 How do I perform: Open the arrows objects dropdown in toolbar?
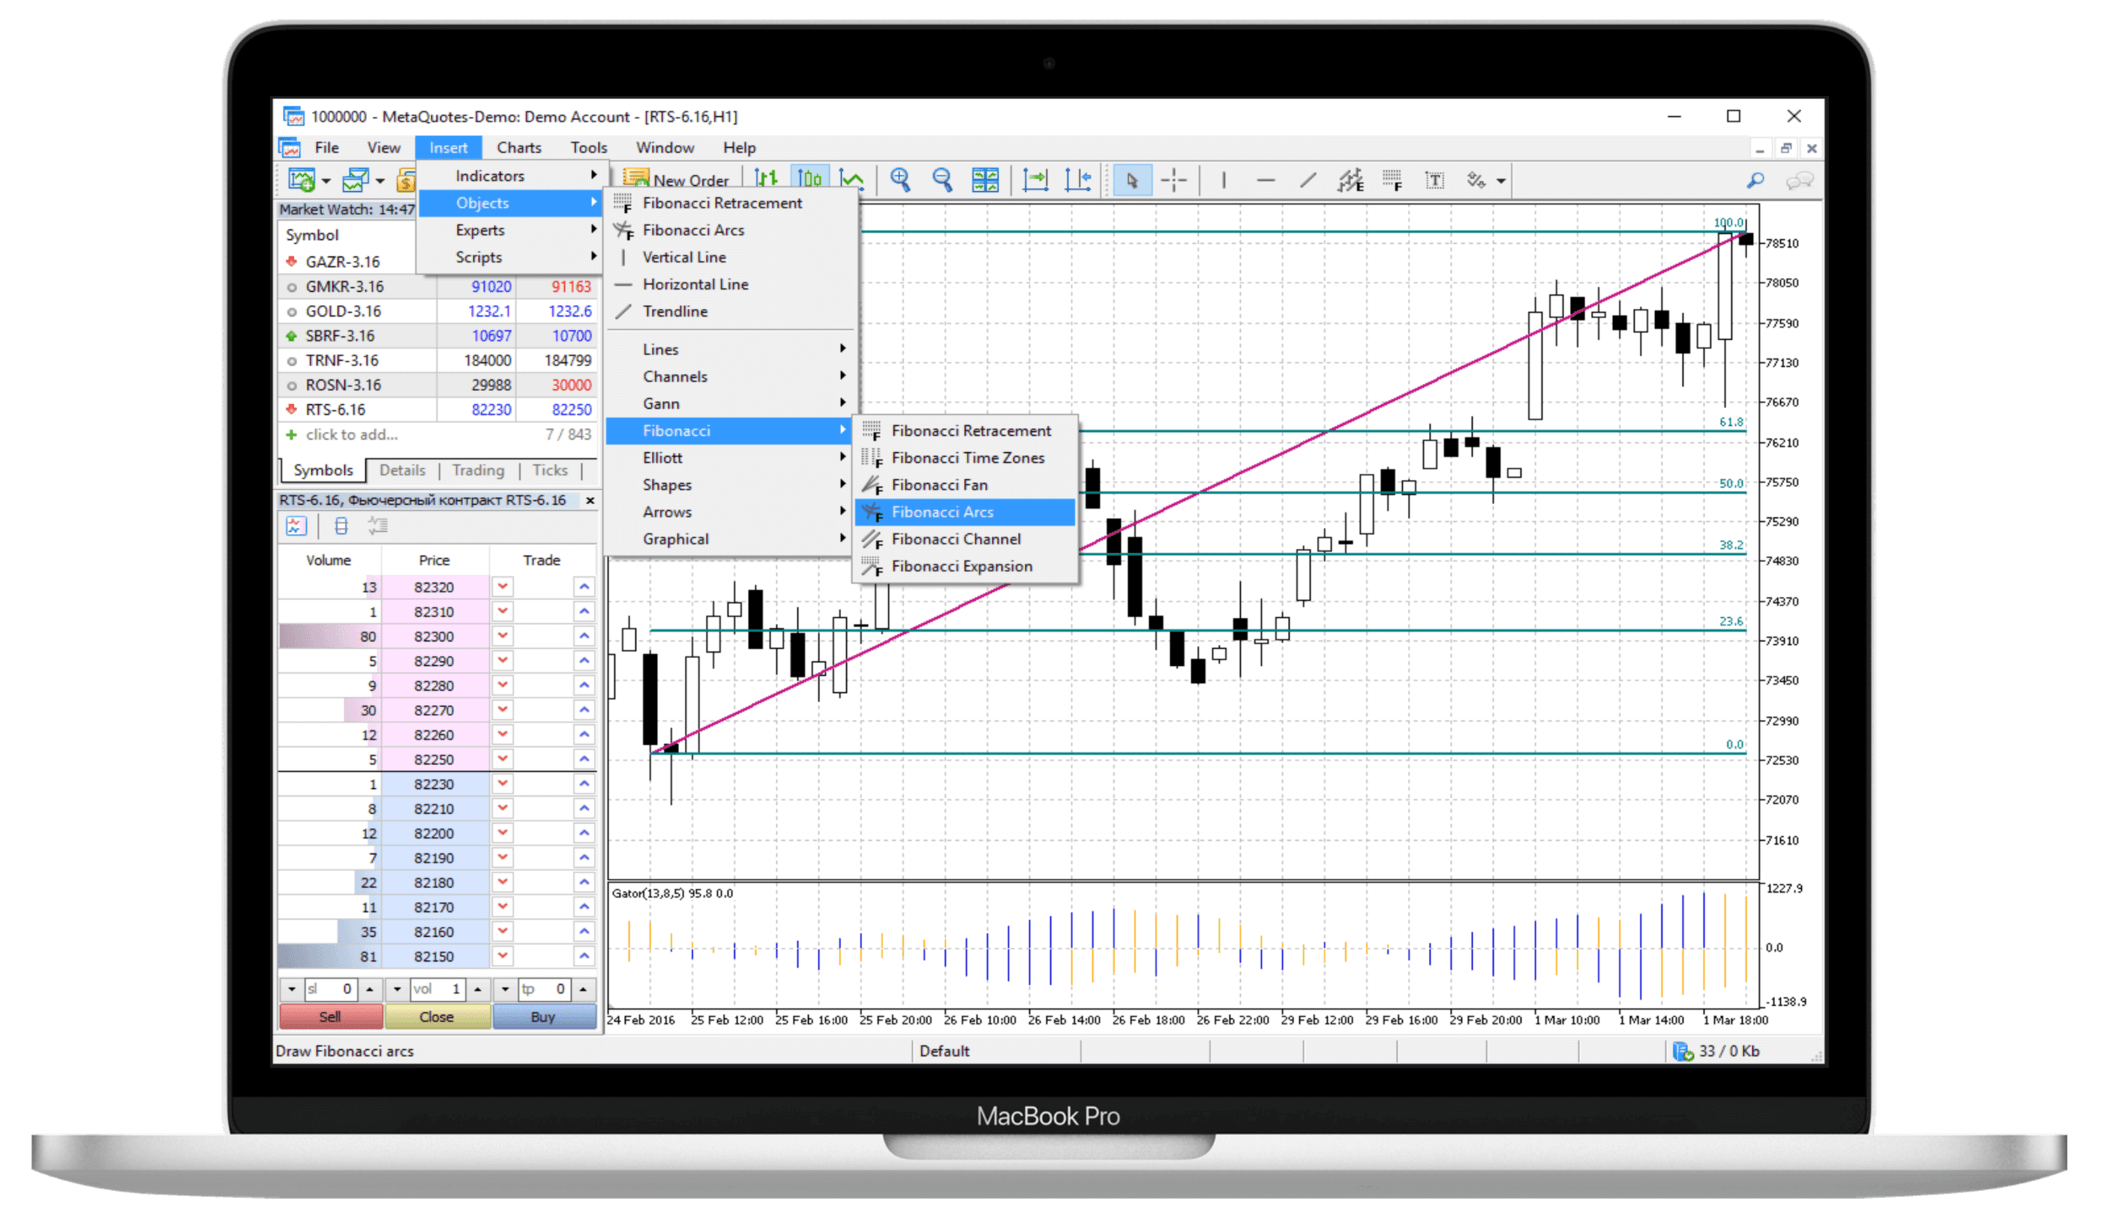click(1501, 181)
